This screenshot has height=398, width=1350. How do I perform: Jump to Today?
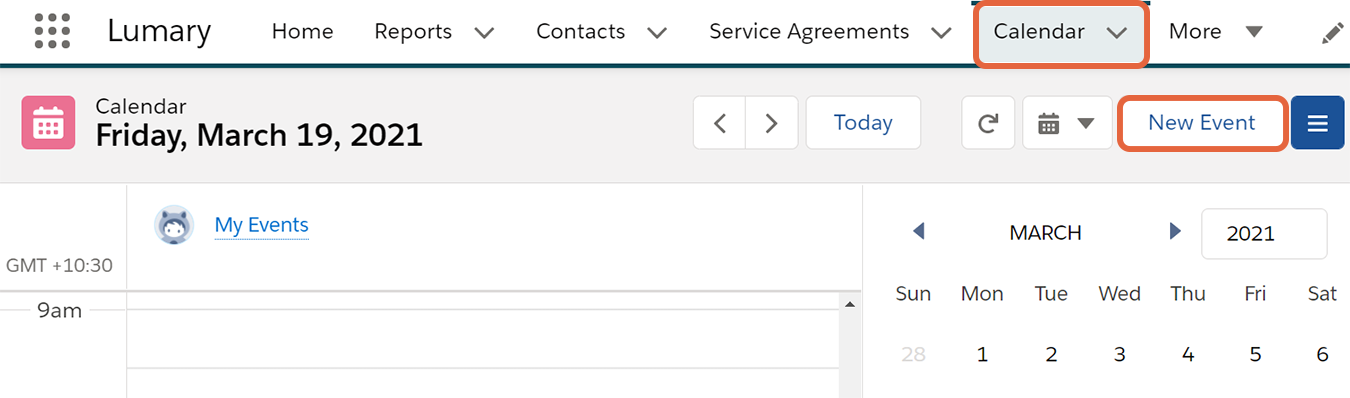click(863, 123)
